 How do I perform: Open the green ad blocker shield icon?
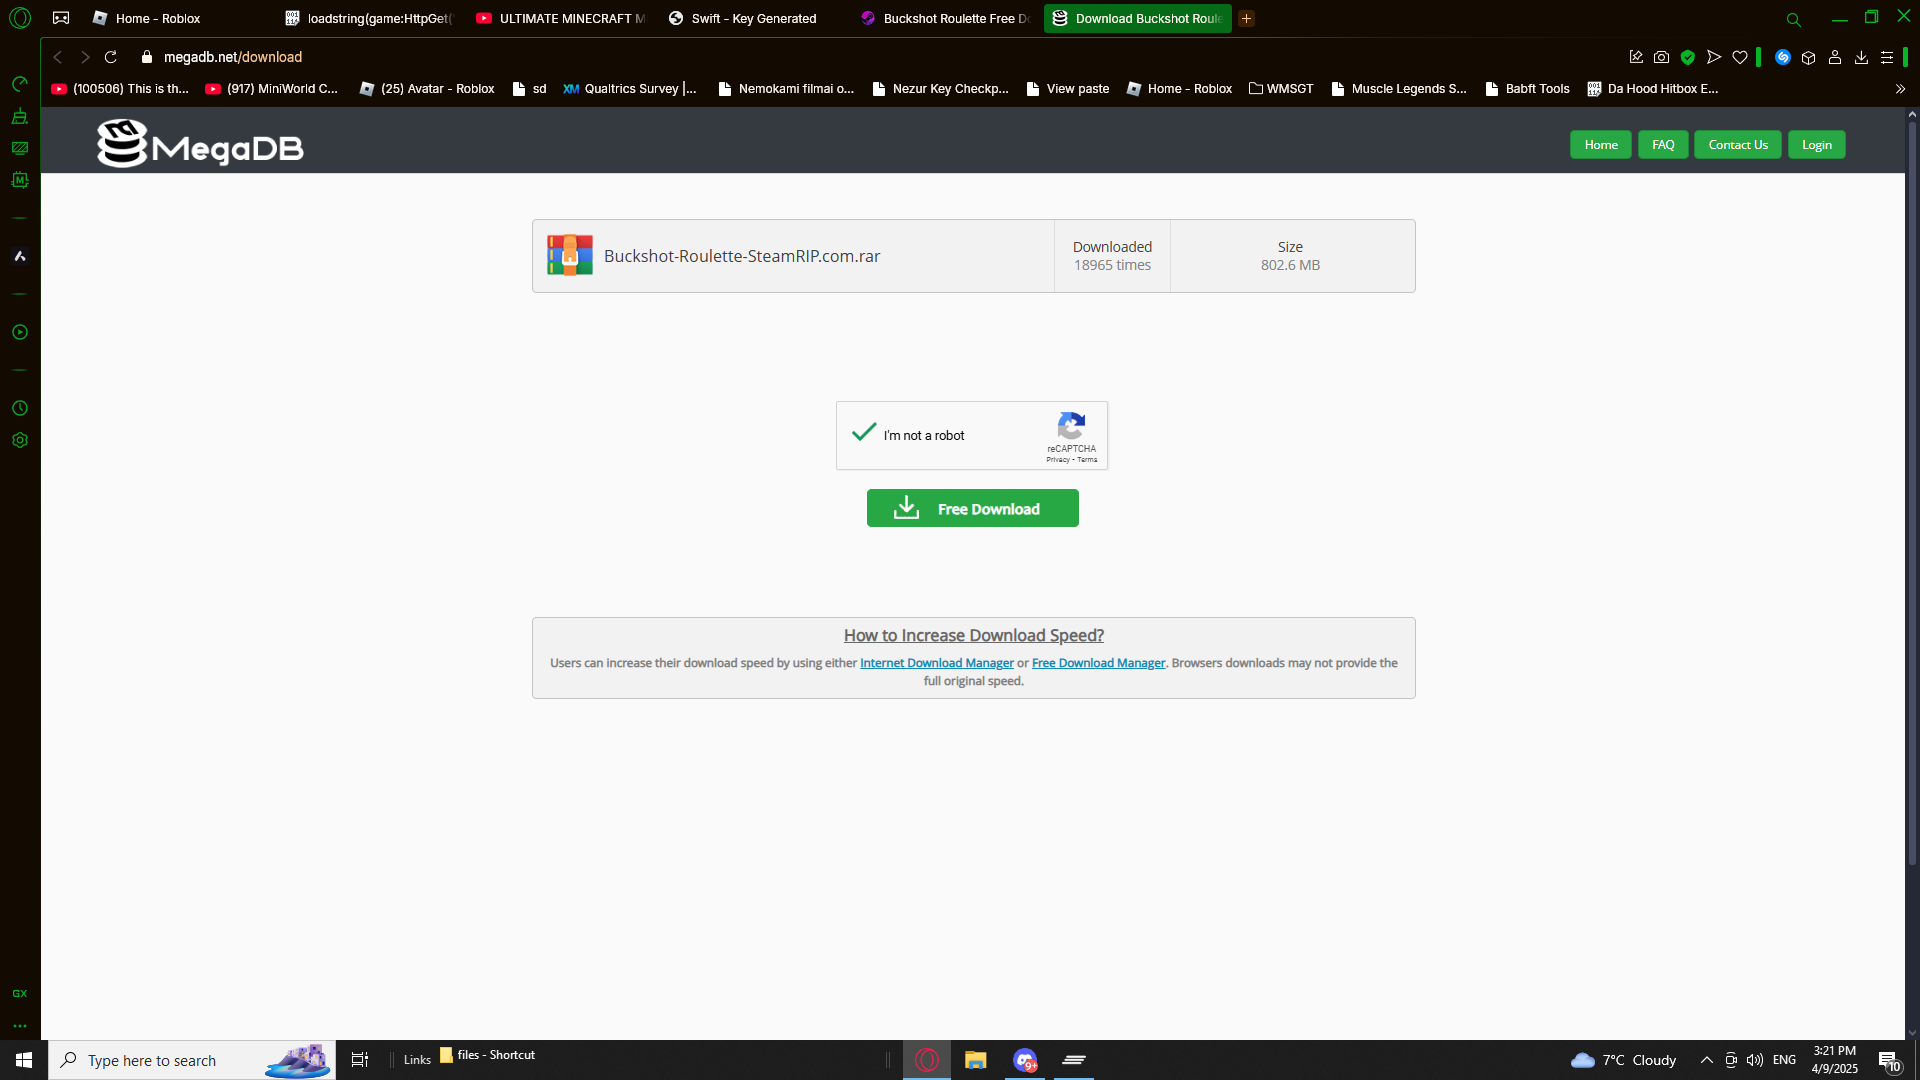tap(1688, 57)
